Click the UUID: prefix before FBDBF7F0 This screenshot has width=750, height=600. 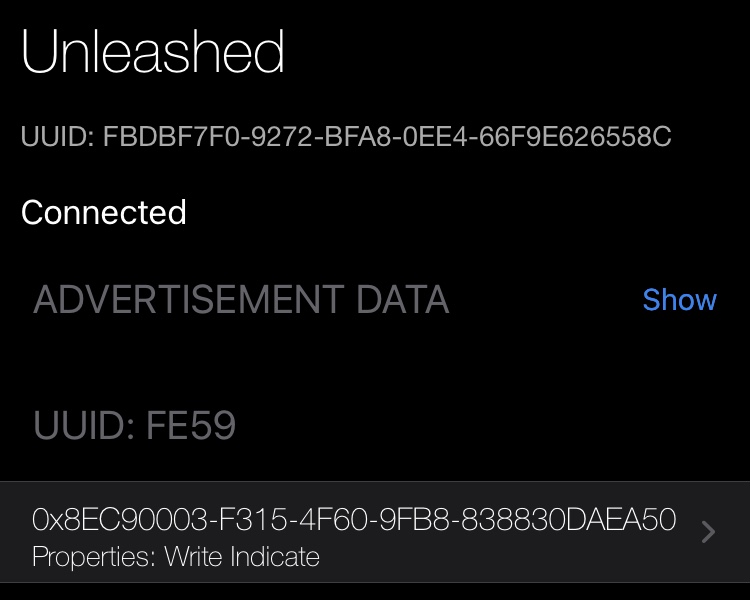(x=57, y=137)
